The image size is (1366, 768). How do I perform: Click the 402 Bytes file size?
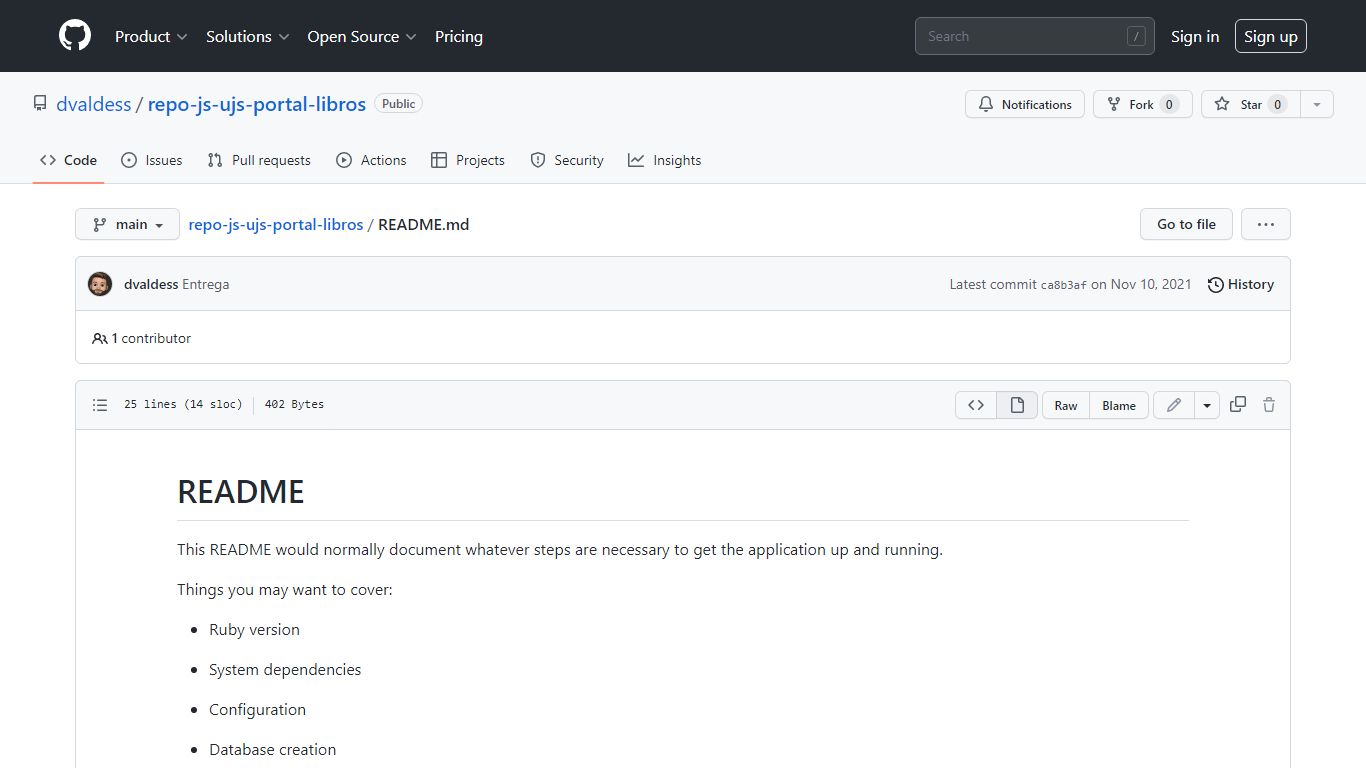click(x=294, y=405)
